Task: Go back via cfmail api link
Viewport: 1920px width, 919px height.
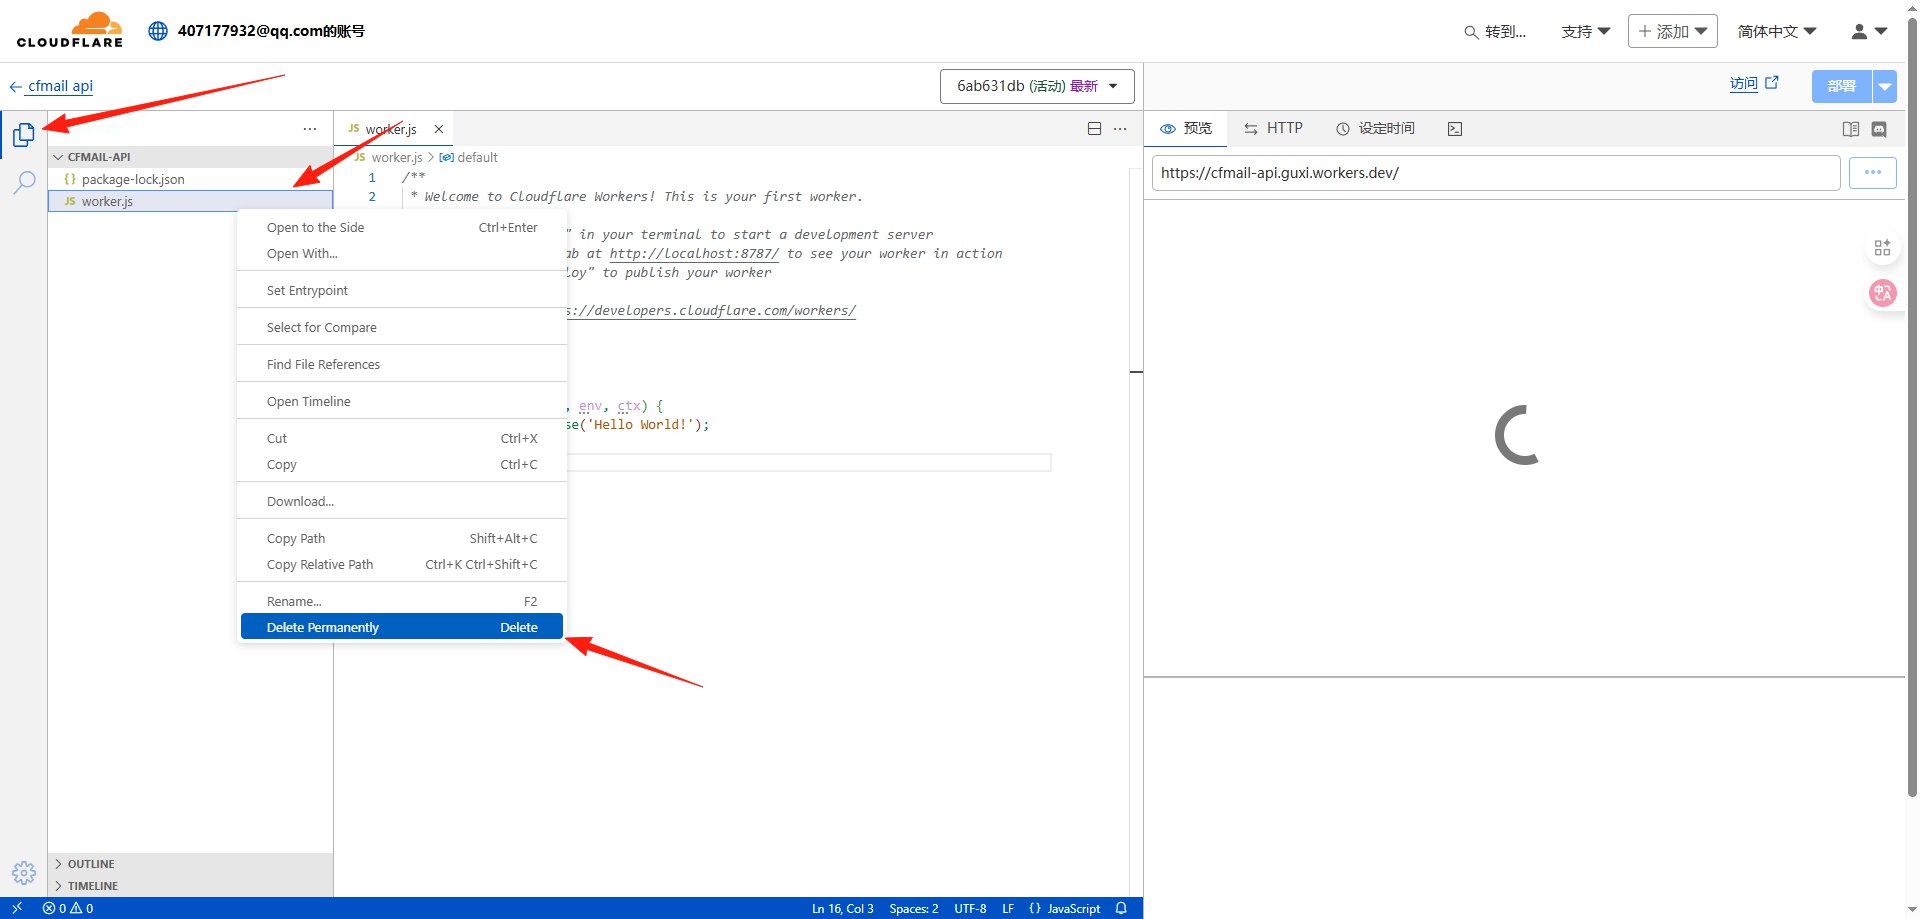Action: [60, 86]
